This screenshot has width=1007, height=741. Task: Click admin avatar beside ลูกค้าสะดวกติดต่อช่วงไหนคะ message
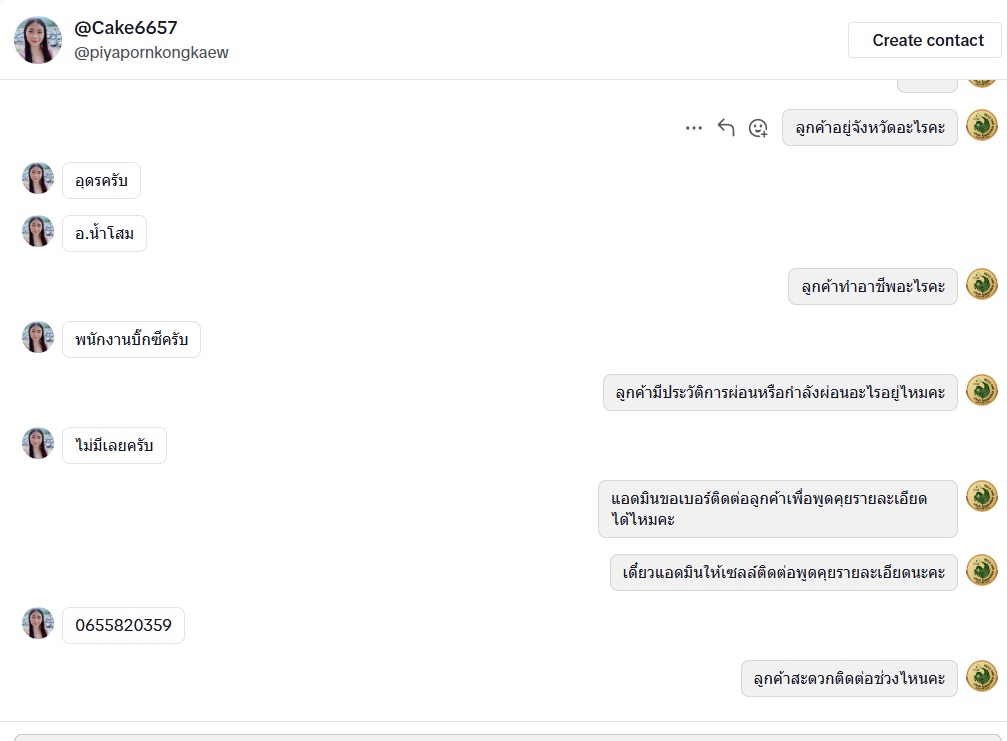(x=982, y=677)
